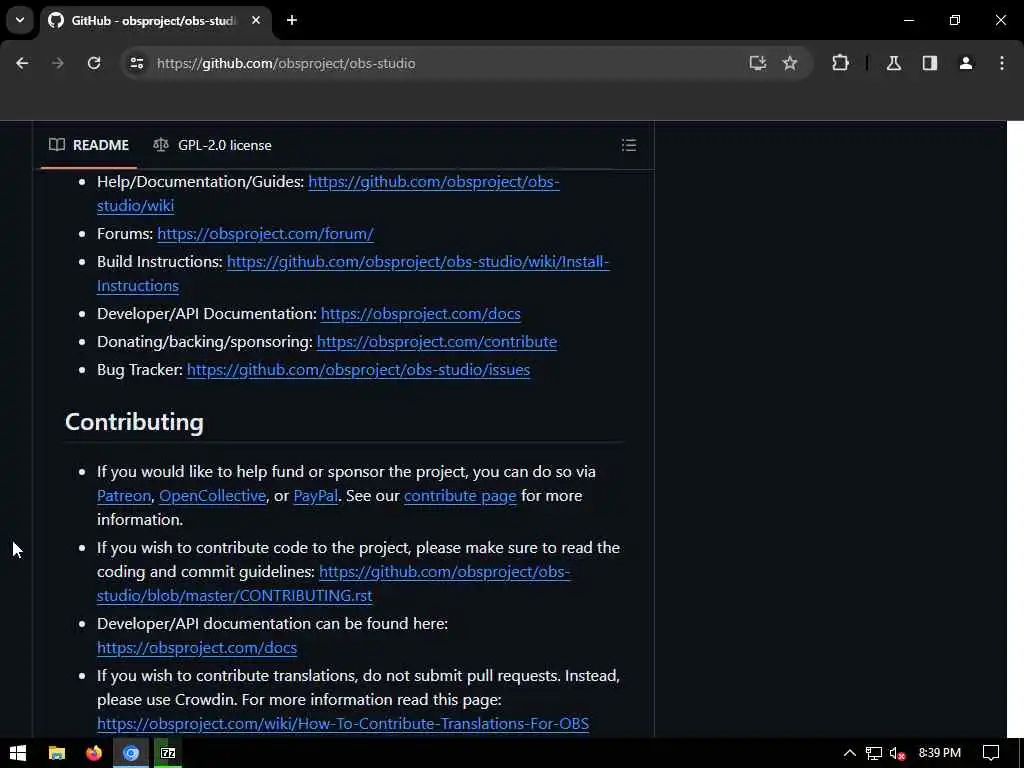This screenshot has height=768, width=1024.
Task: Open the CONTRIBUTING.rst guidelines link
Action: point(334,584)
